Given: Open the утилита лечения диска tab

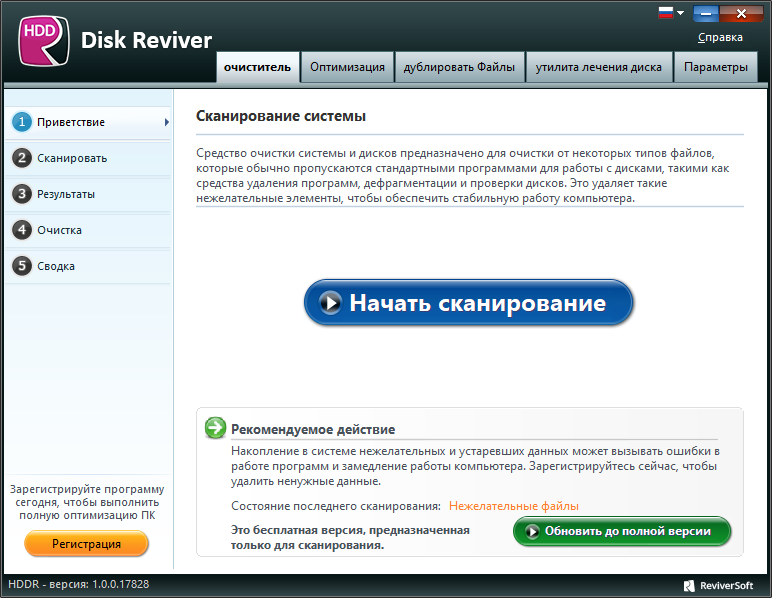Looking at the screenshot, I should [599, 67].
